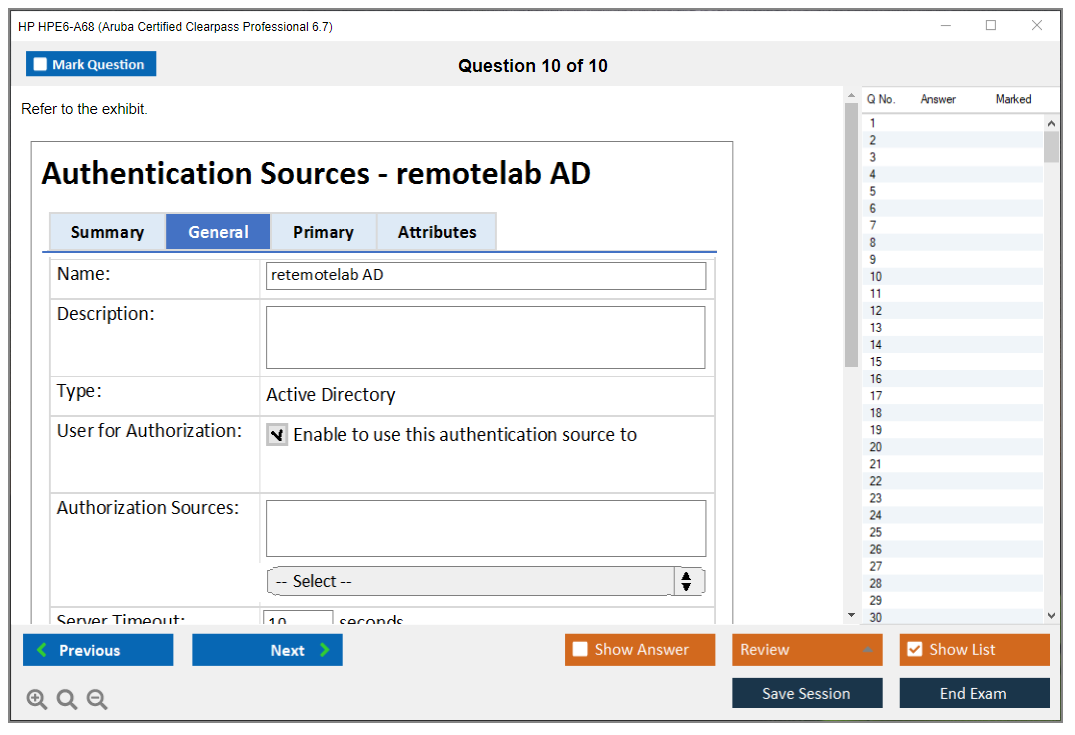The image size is (1075, 735).
Task: Click the reset zoom magnifier icon
Action: (x=67, y=700)
